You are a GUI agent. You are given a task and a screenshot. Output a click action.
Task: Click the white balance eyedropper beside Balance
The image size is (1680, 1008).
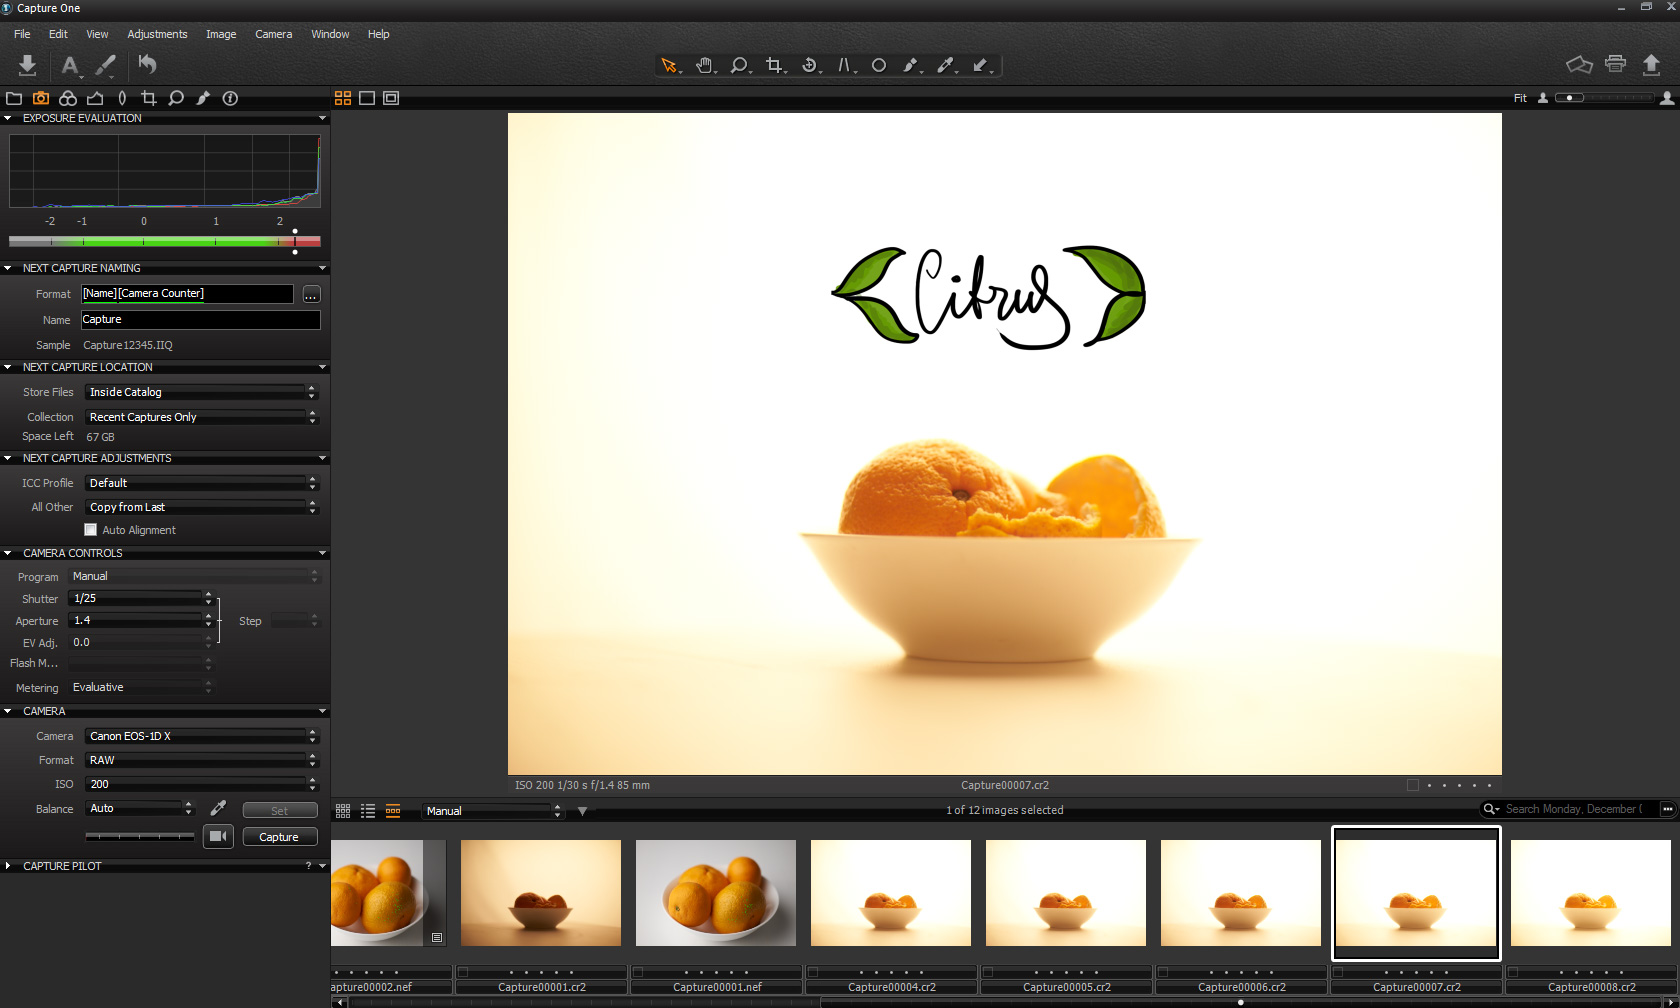(x=218, y=808)
